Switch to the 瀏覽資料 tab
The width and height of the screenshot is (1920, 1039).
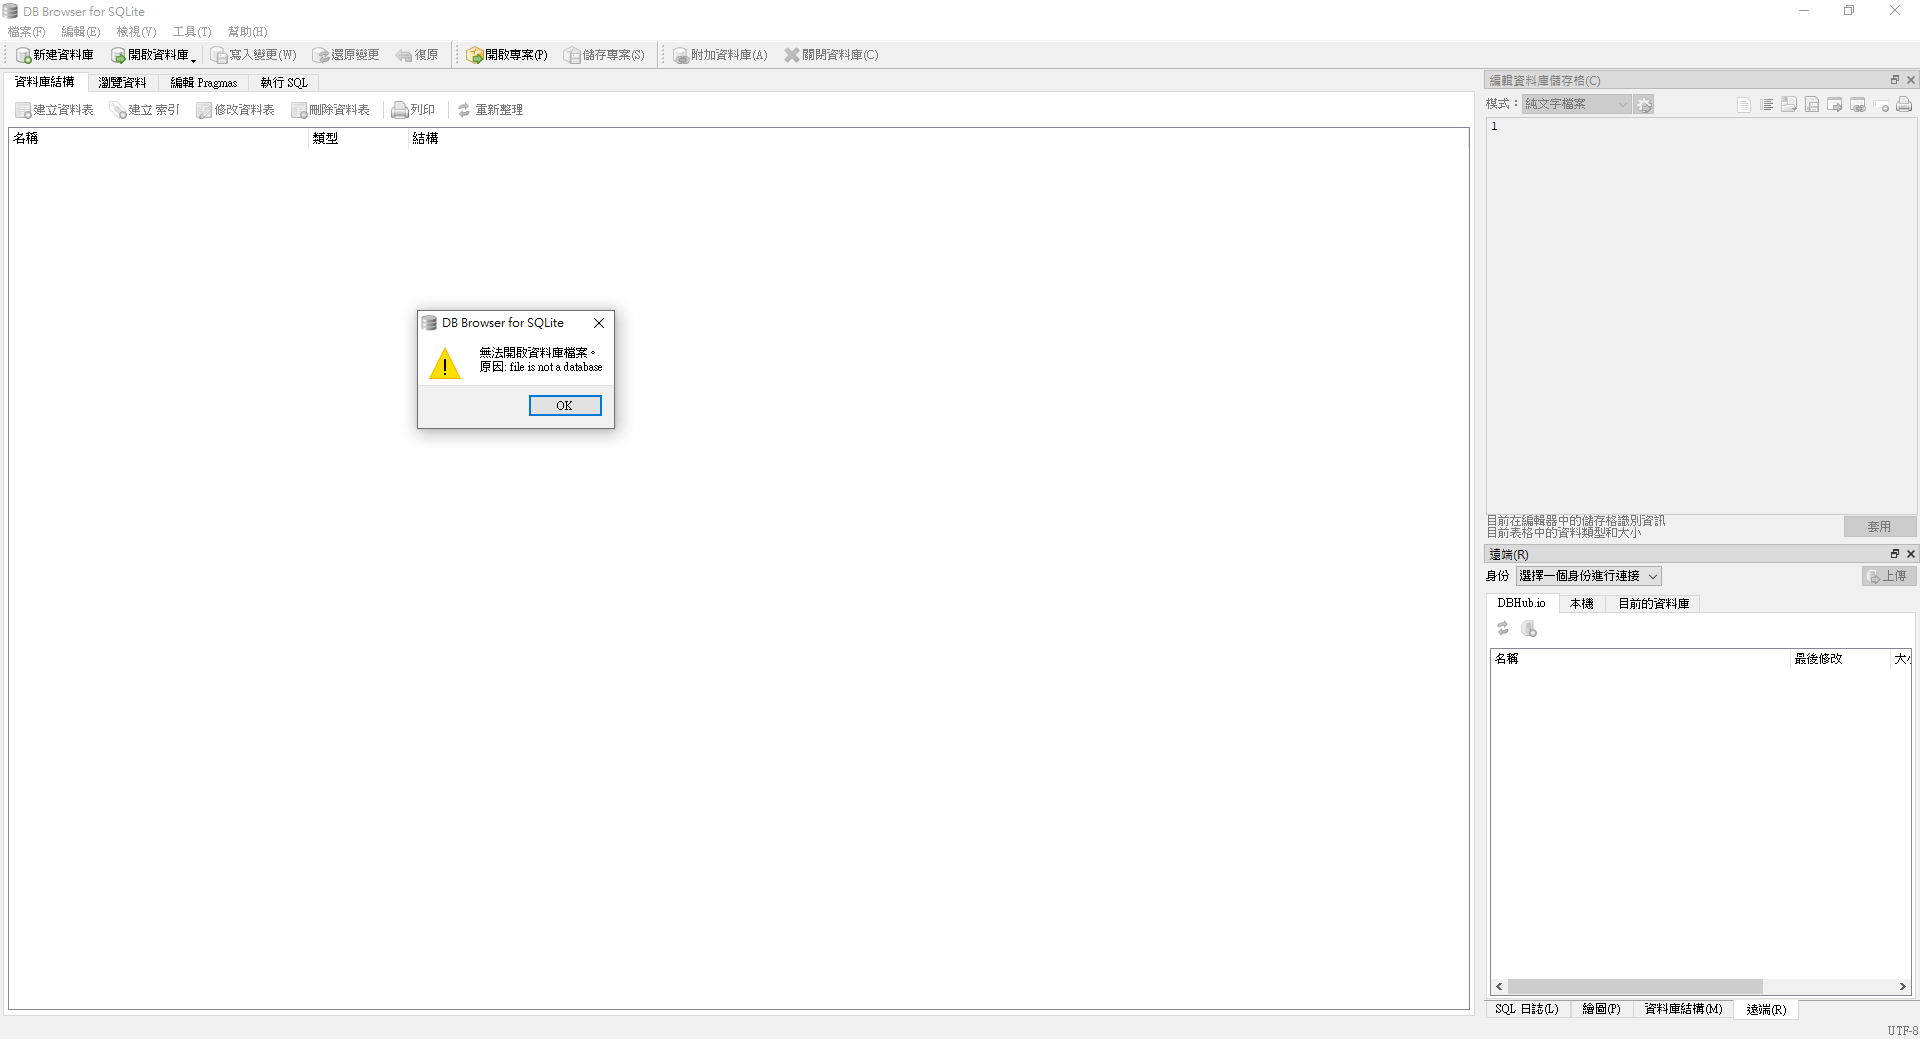coord(122,82)
